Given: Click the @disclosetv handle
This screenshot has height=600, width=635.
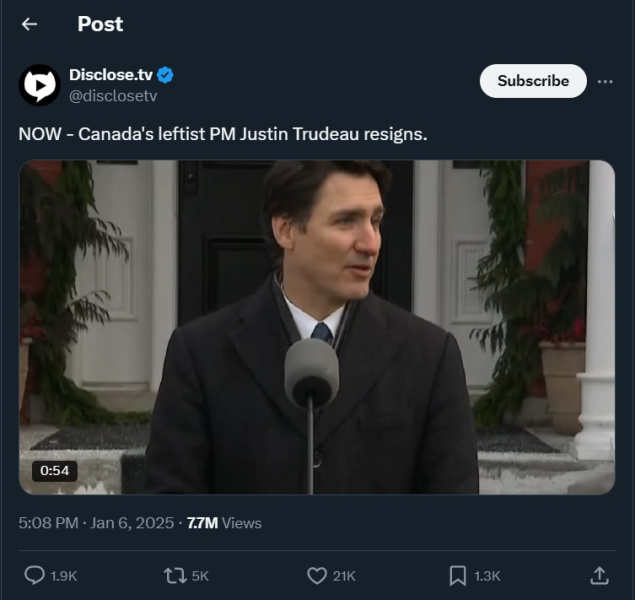Looking at the screenshot, I should pos(113,96).
